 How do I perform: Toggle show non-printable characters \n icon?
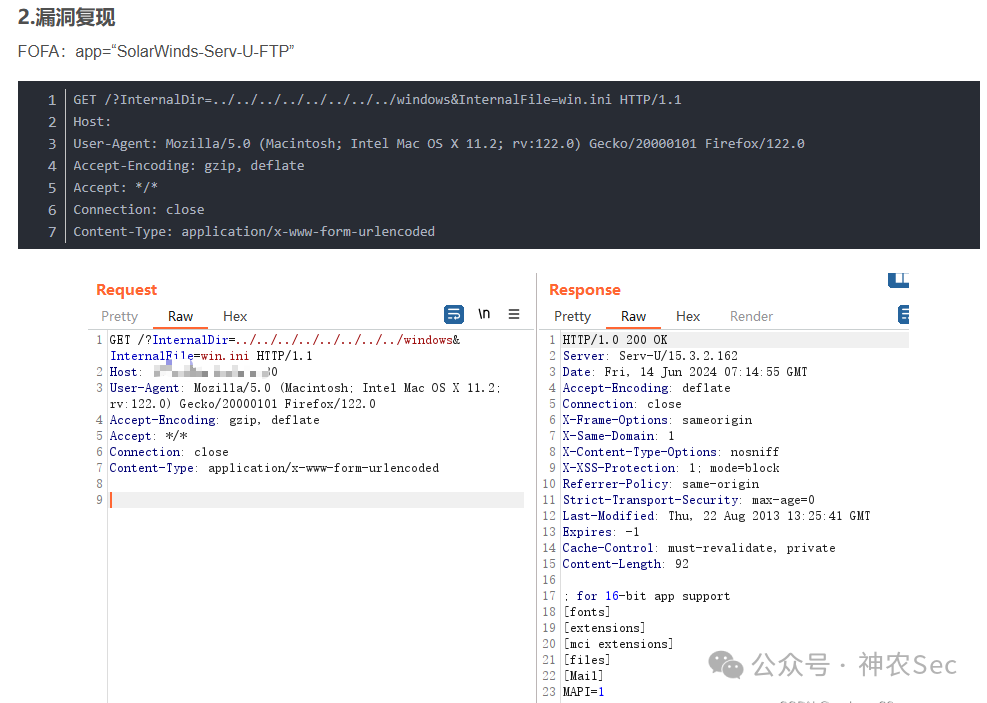point(484,313)
